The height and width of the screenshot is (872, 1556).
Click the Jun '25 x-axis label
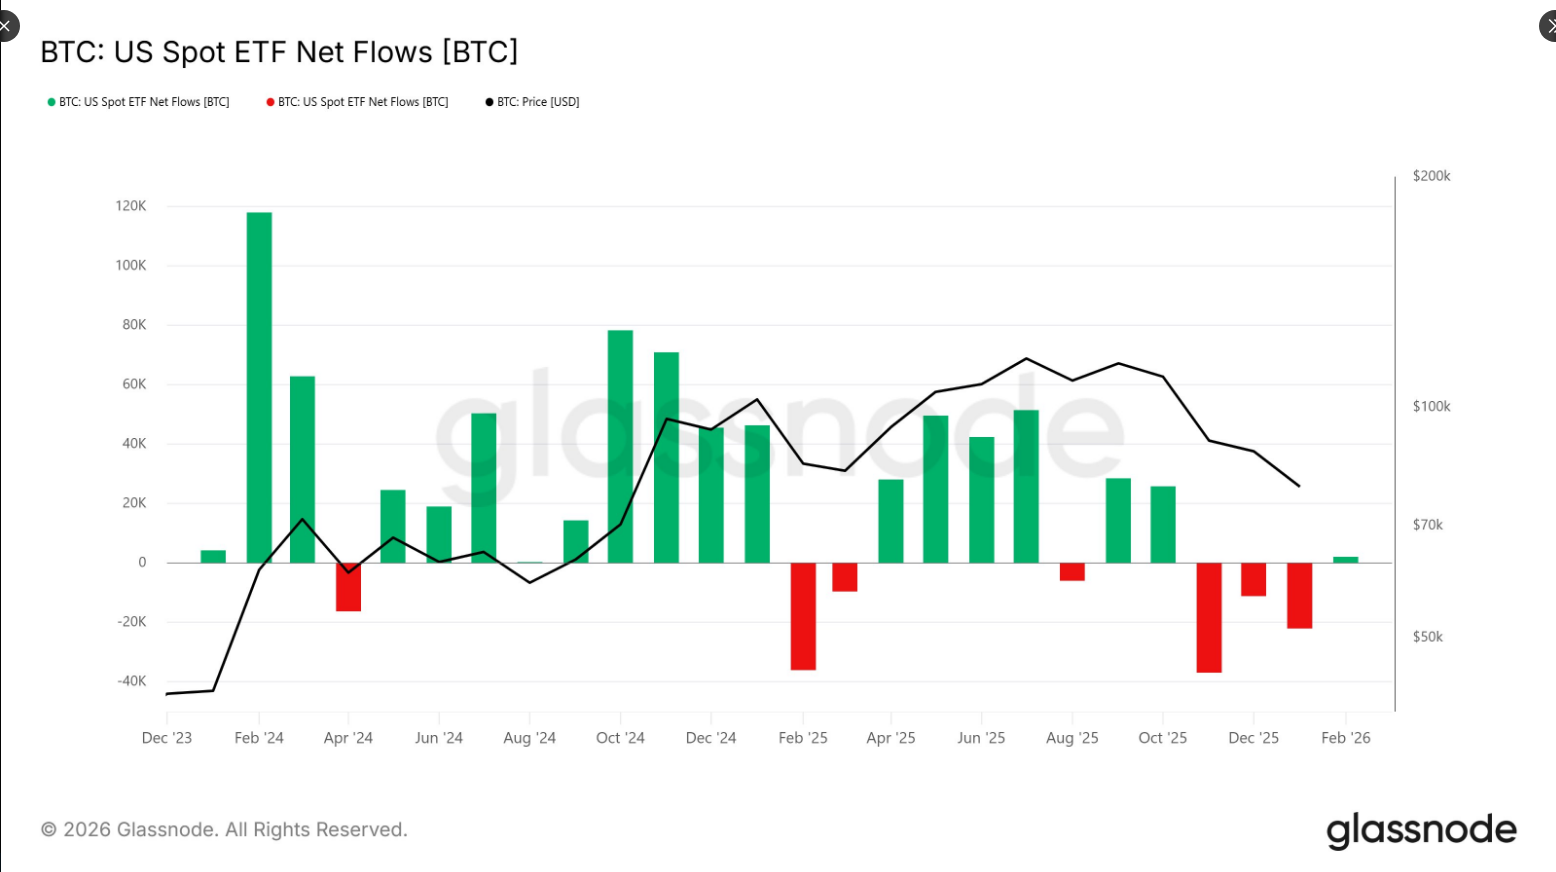[981, 738]
